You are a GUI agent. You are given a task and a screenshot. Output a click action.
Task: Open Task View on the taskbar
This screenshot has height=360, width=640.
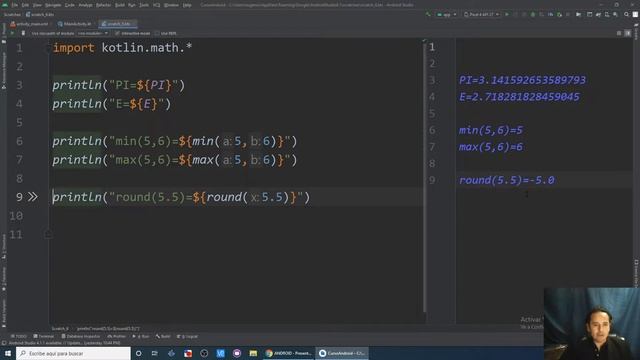tap(155, 353)
